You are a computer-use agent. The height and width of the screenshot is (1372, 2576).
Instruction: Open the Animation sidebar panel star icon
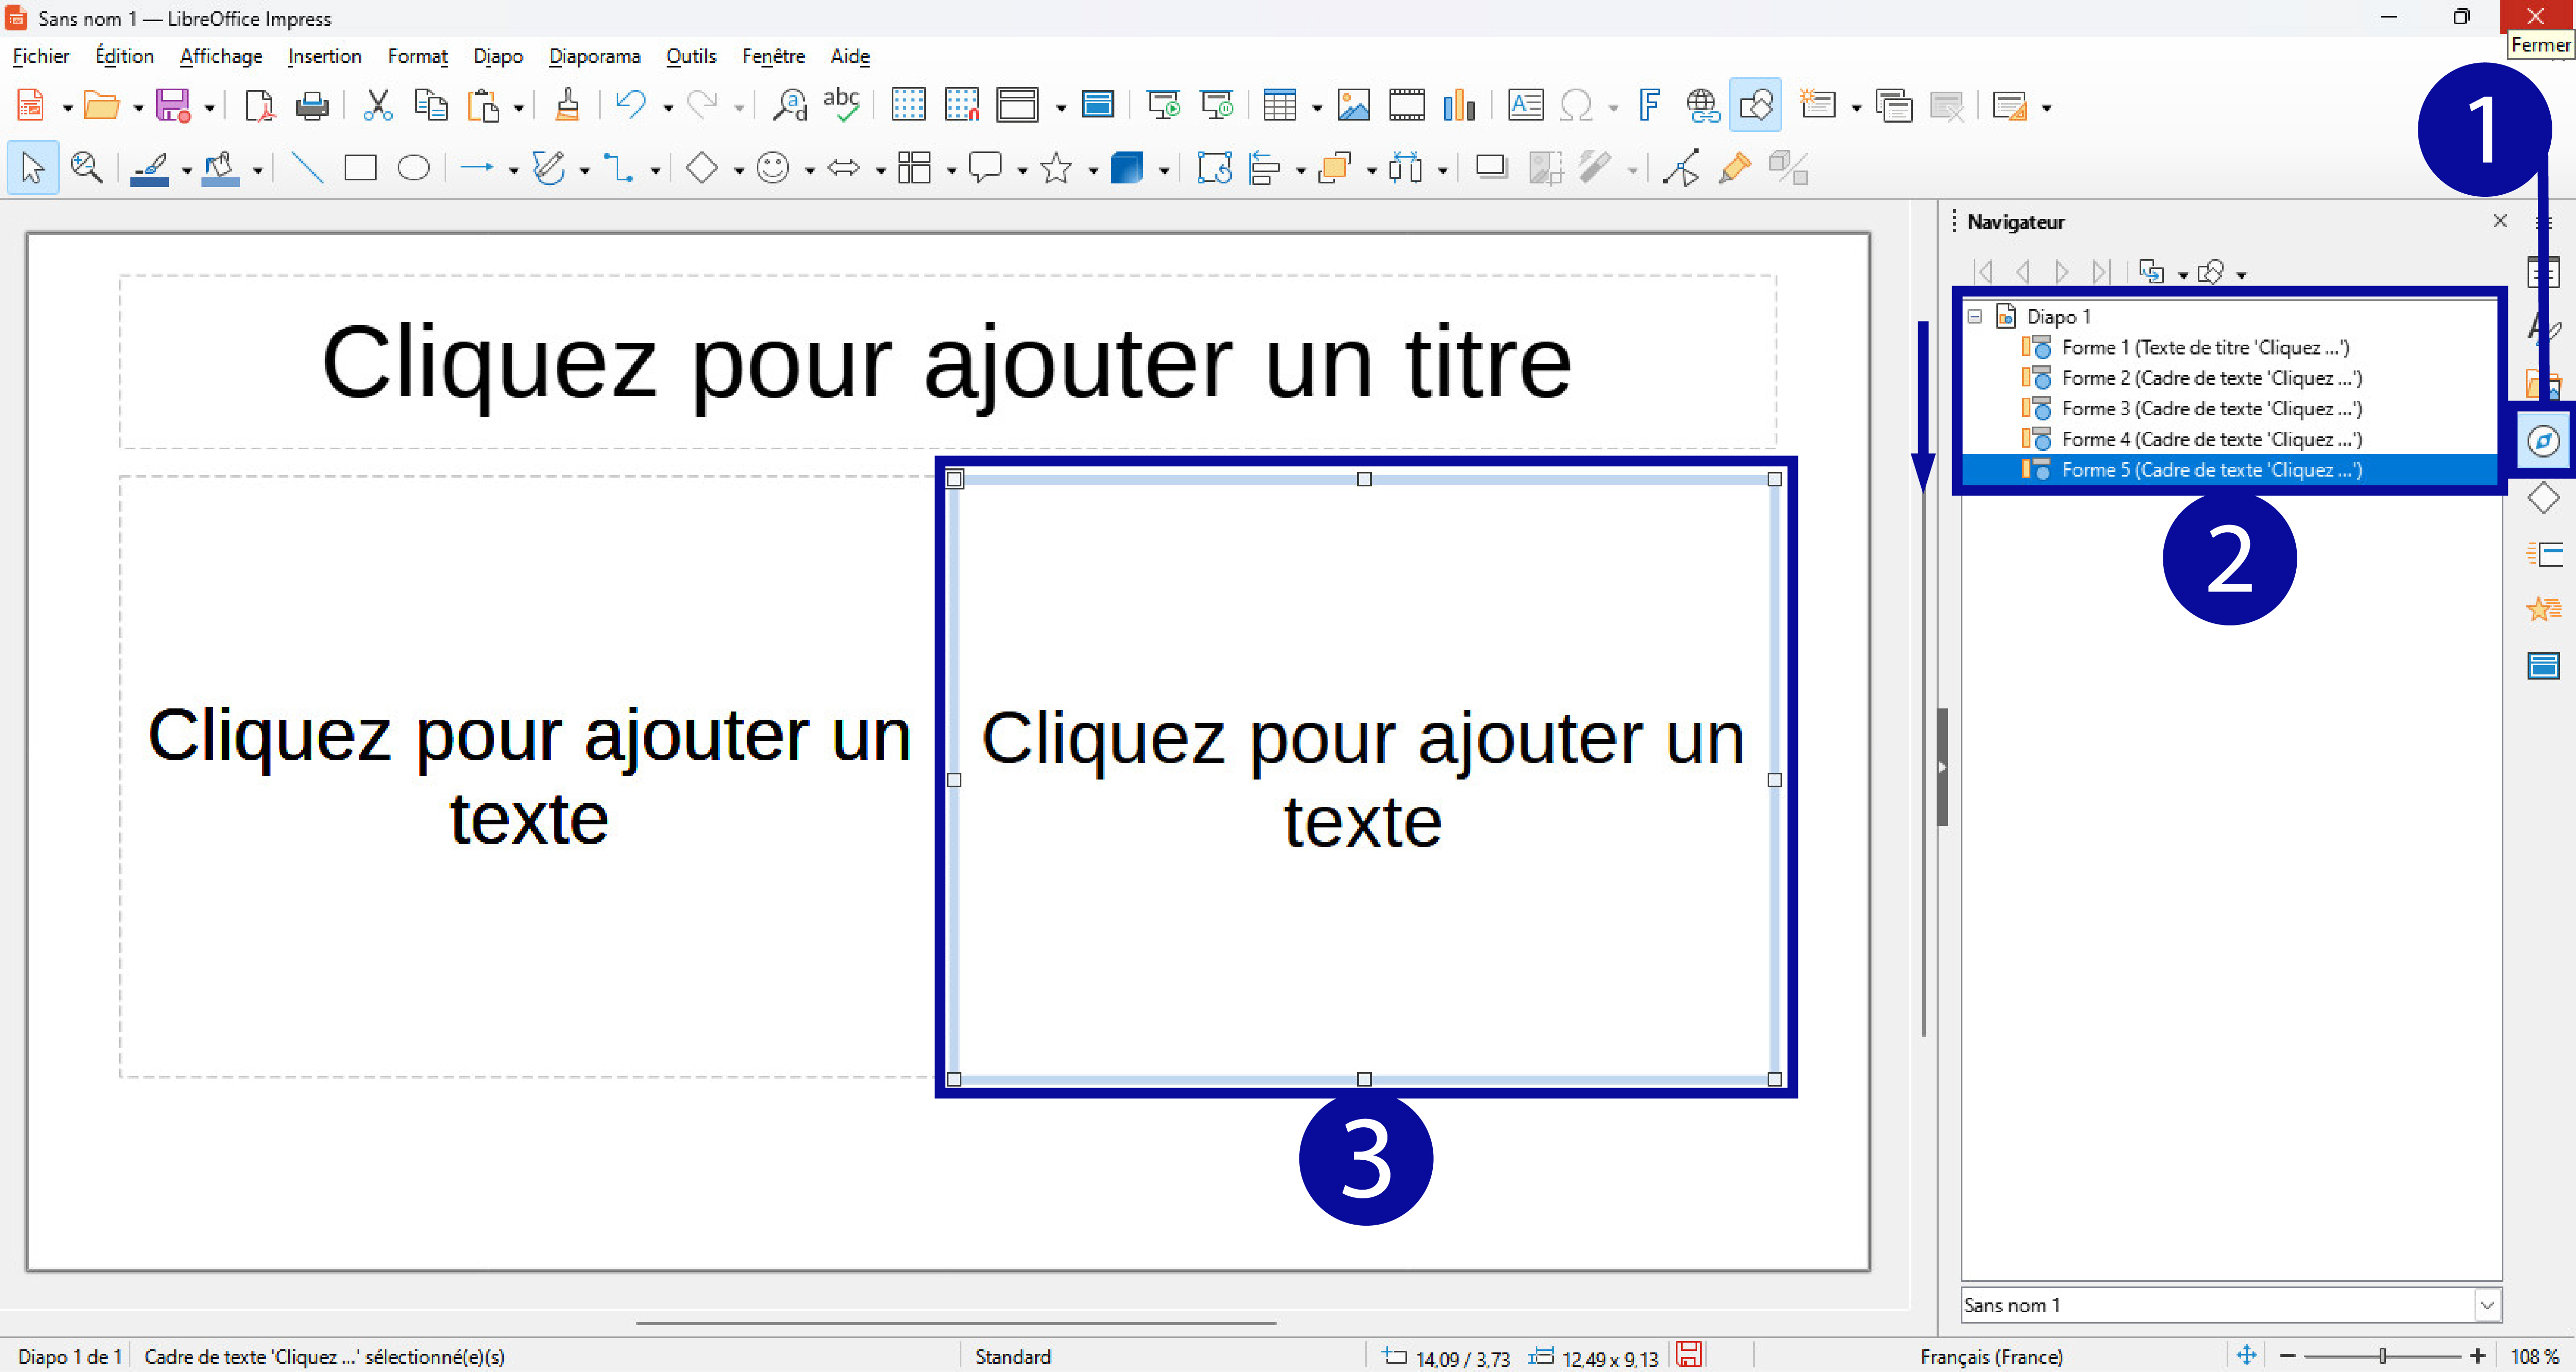(x=2542, y=609)
